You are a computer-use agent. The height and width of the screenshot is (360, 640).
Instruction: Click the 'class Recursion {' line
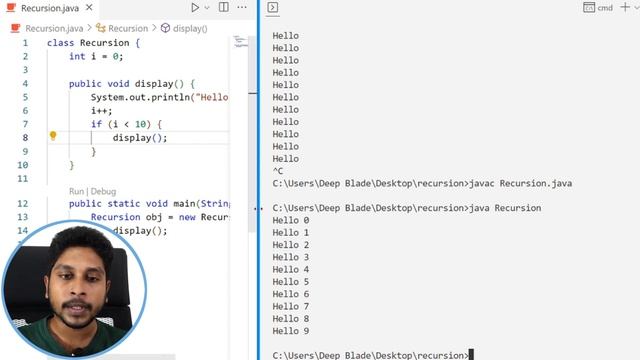93,43
